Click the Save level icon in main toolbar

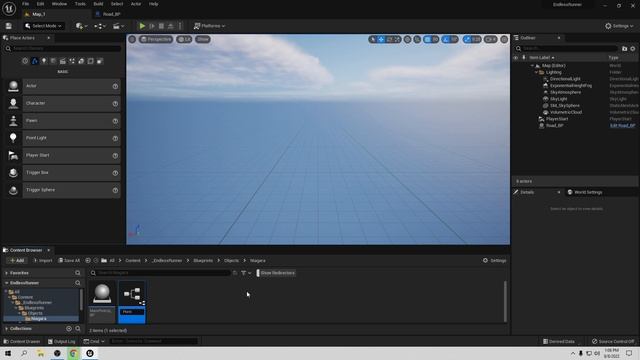point(9,26)
